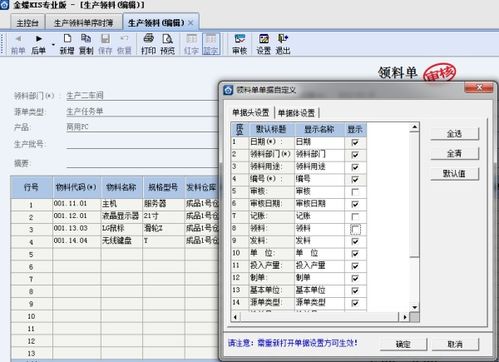The image size is (499, 362).
Task: Toggle display checkbox for 日期 row
Action: pyautogui.click(x=355, y=143)
